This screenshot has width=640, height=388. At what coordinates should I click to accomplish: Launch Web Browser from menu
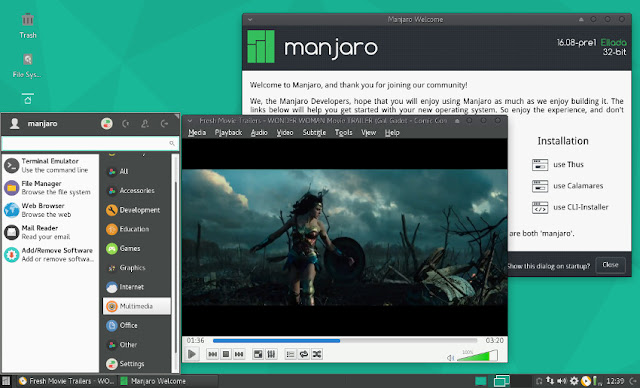tap(50, 210)
